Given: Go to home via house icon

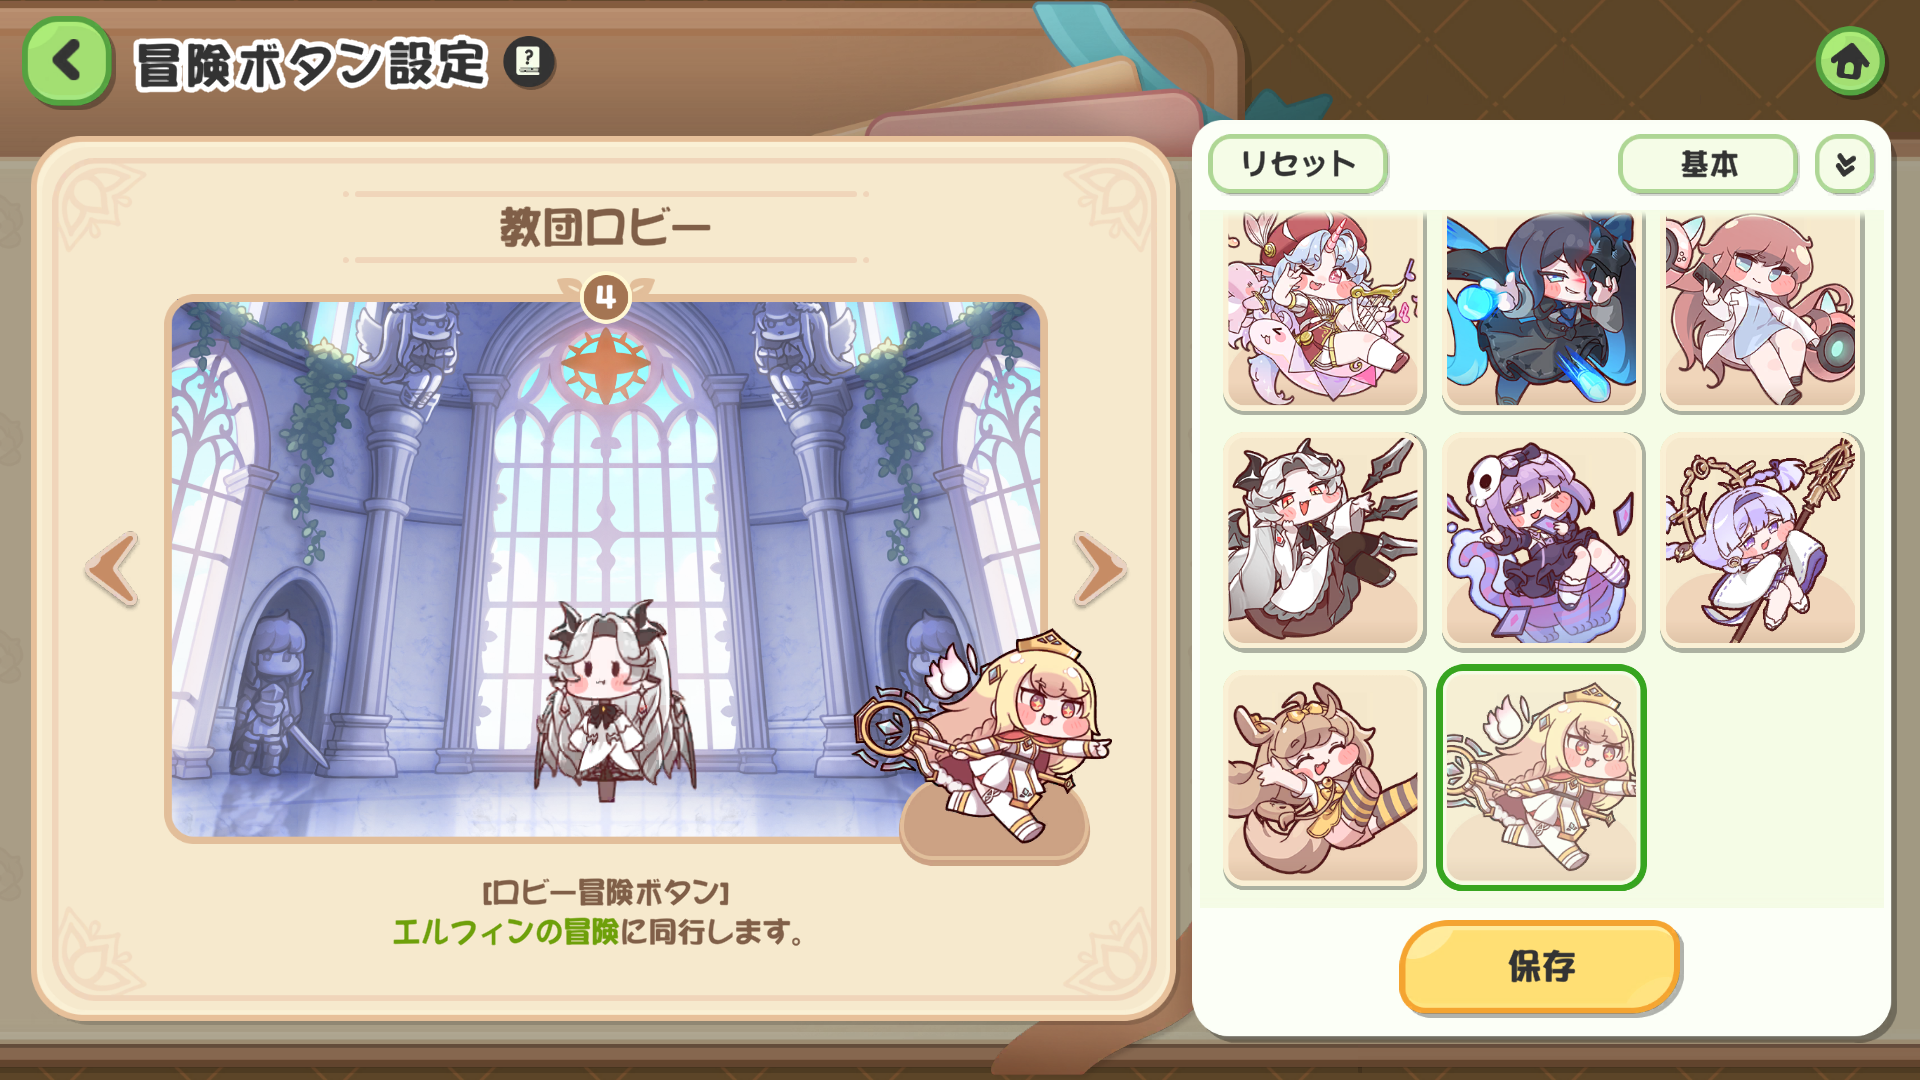Looking at the screenshot, I should coord(1850,62).
